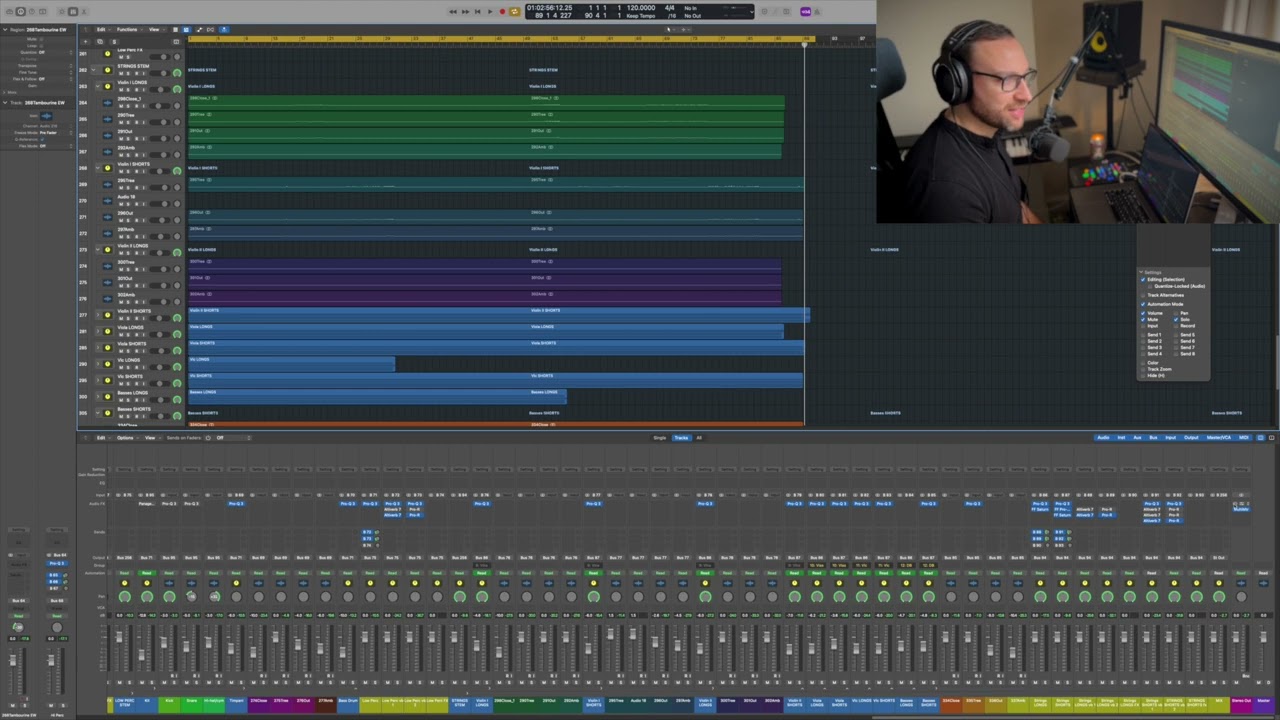Click the scissors Editors button in control bar
This screenshot has width=1280, height=720.
[x=84, y=12]
